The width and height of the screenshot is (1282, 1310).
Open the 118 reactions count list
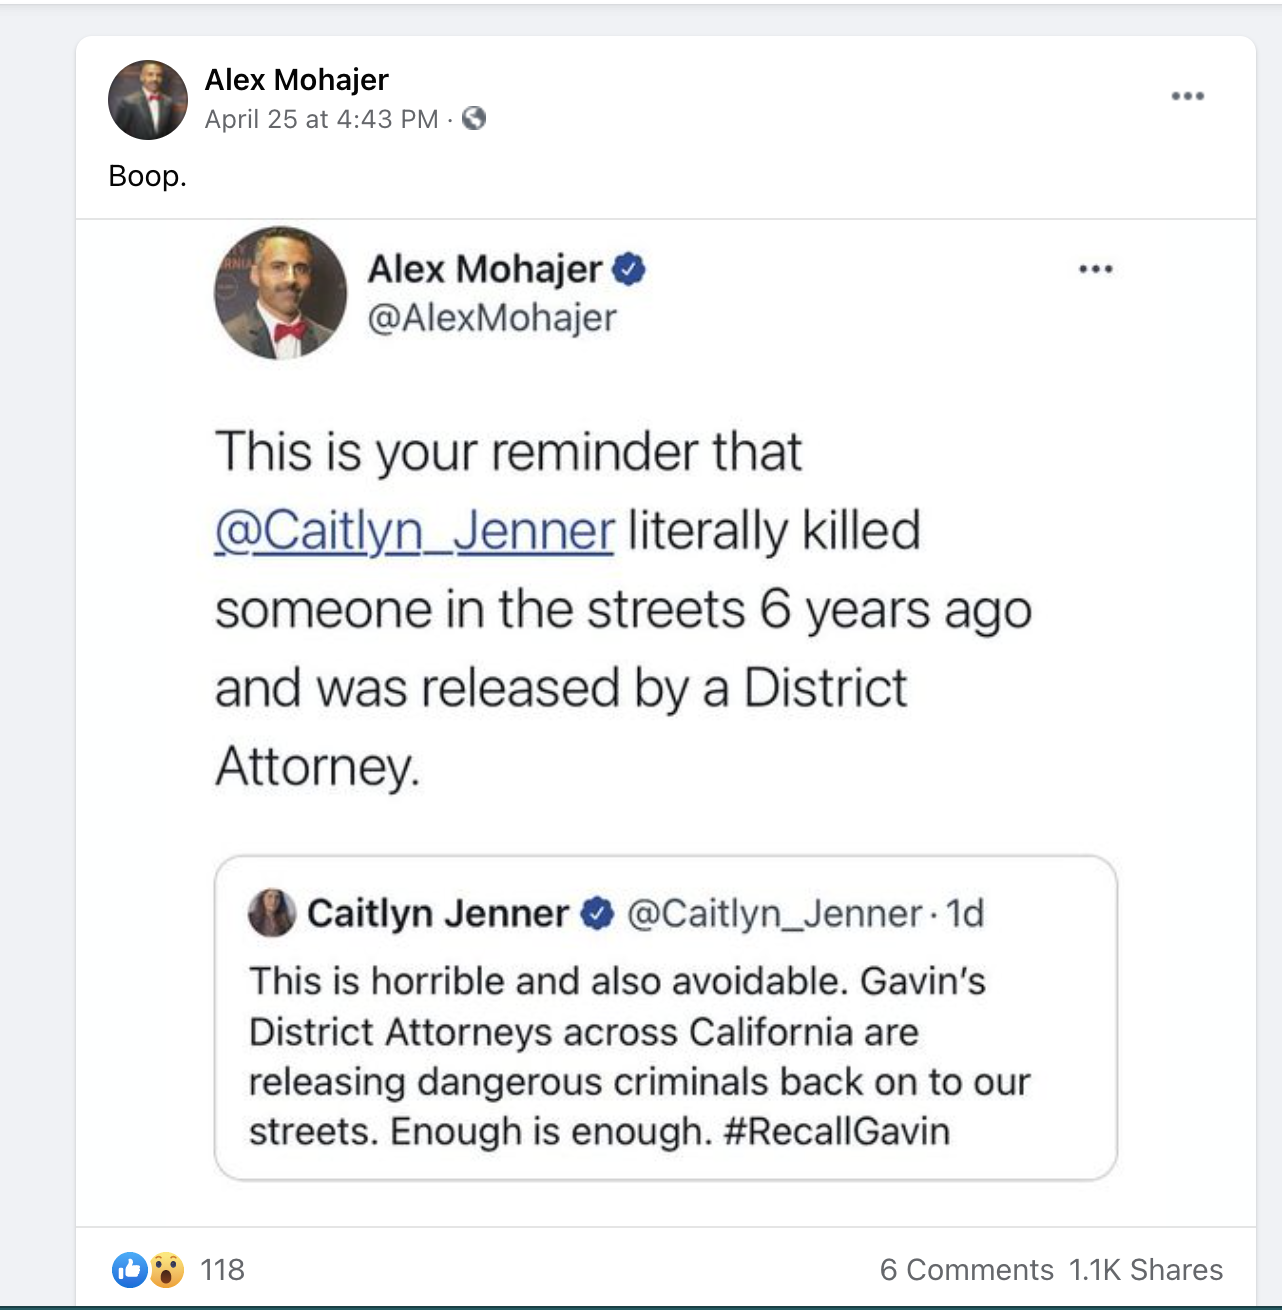[x=222, y=1269]
